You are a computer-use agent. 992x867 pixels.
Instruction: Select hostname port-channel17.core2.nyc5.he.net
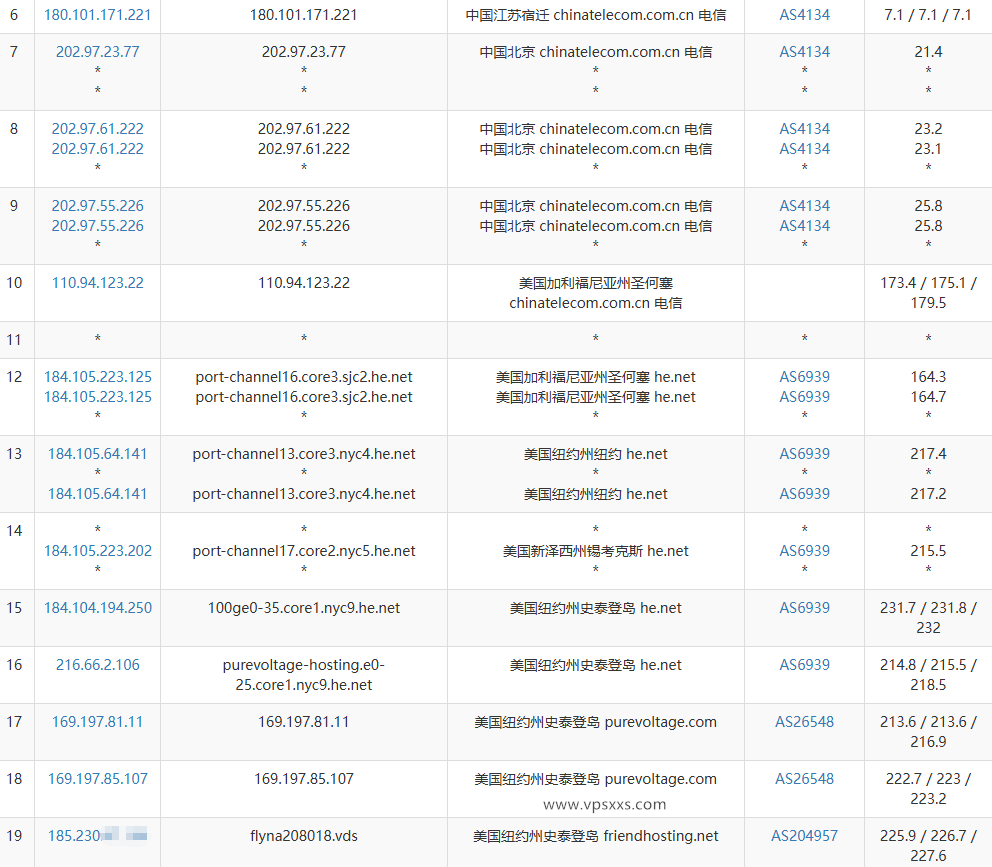pos(304,551)
